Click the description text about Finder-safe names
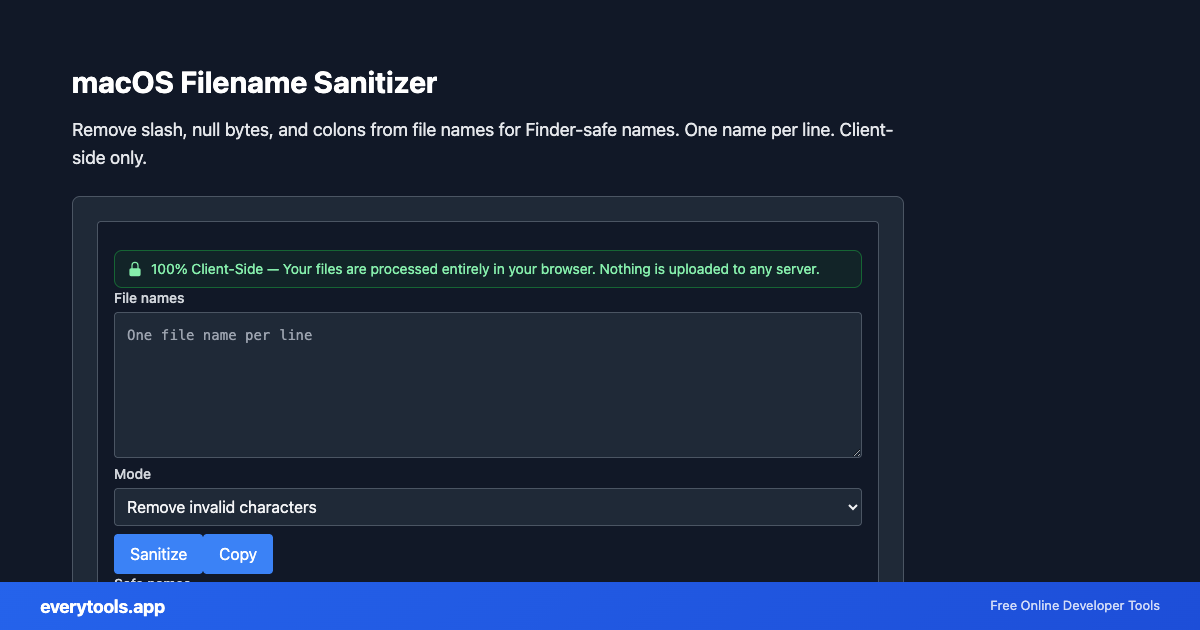This screenshot has width=1200, height=630. (482, 143)
